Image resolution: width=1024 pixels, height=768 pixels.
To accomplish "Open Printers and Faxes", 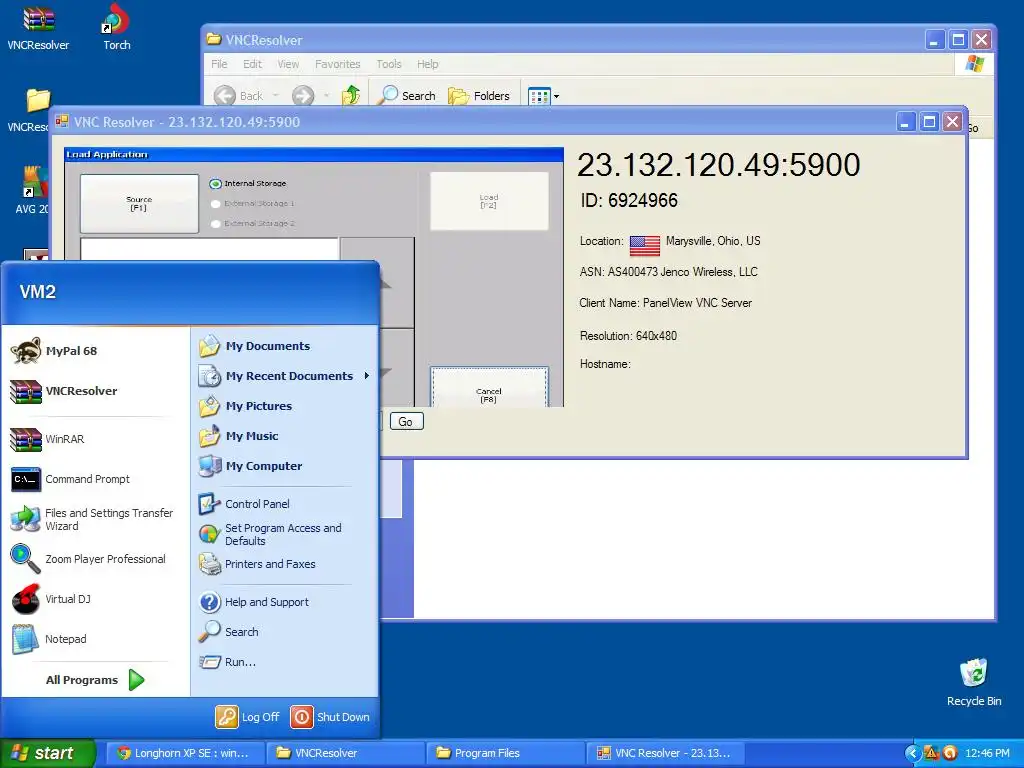I will coord(257,564).
